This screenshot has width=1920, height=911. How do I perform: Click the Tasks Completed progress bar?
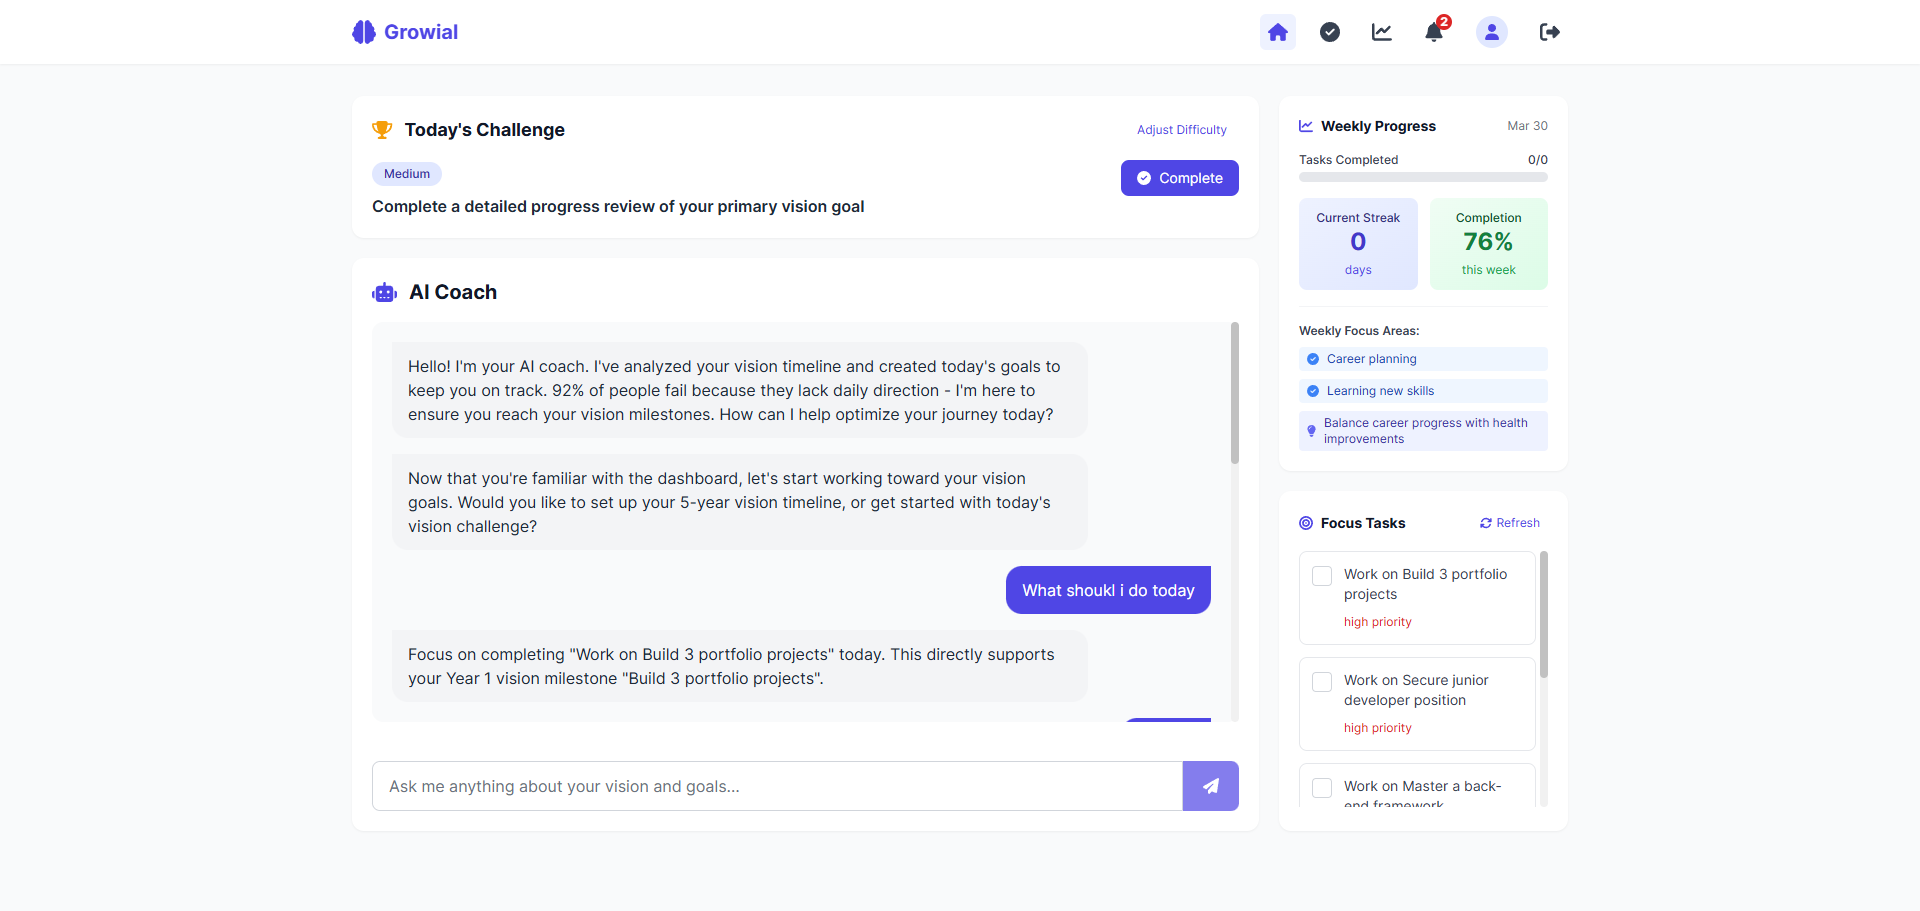tap(1423, 177)
